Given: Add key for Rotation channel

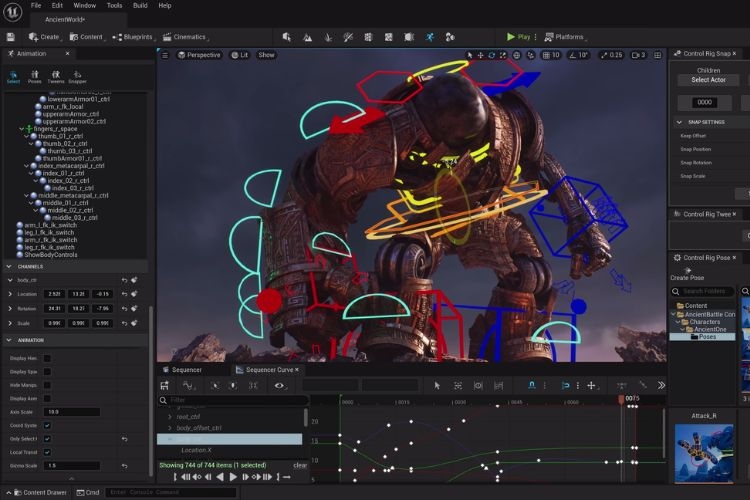Looking at the screenshot, I should click(134, 309).
